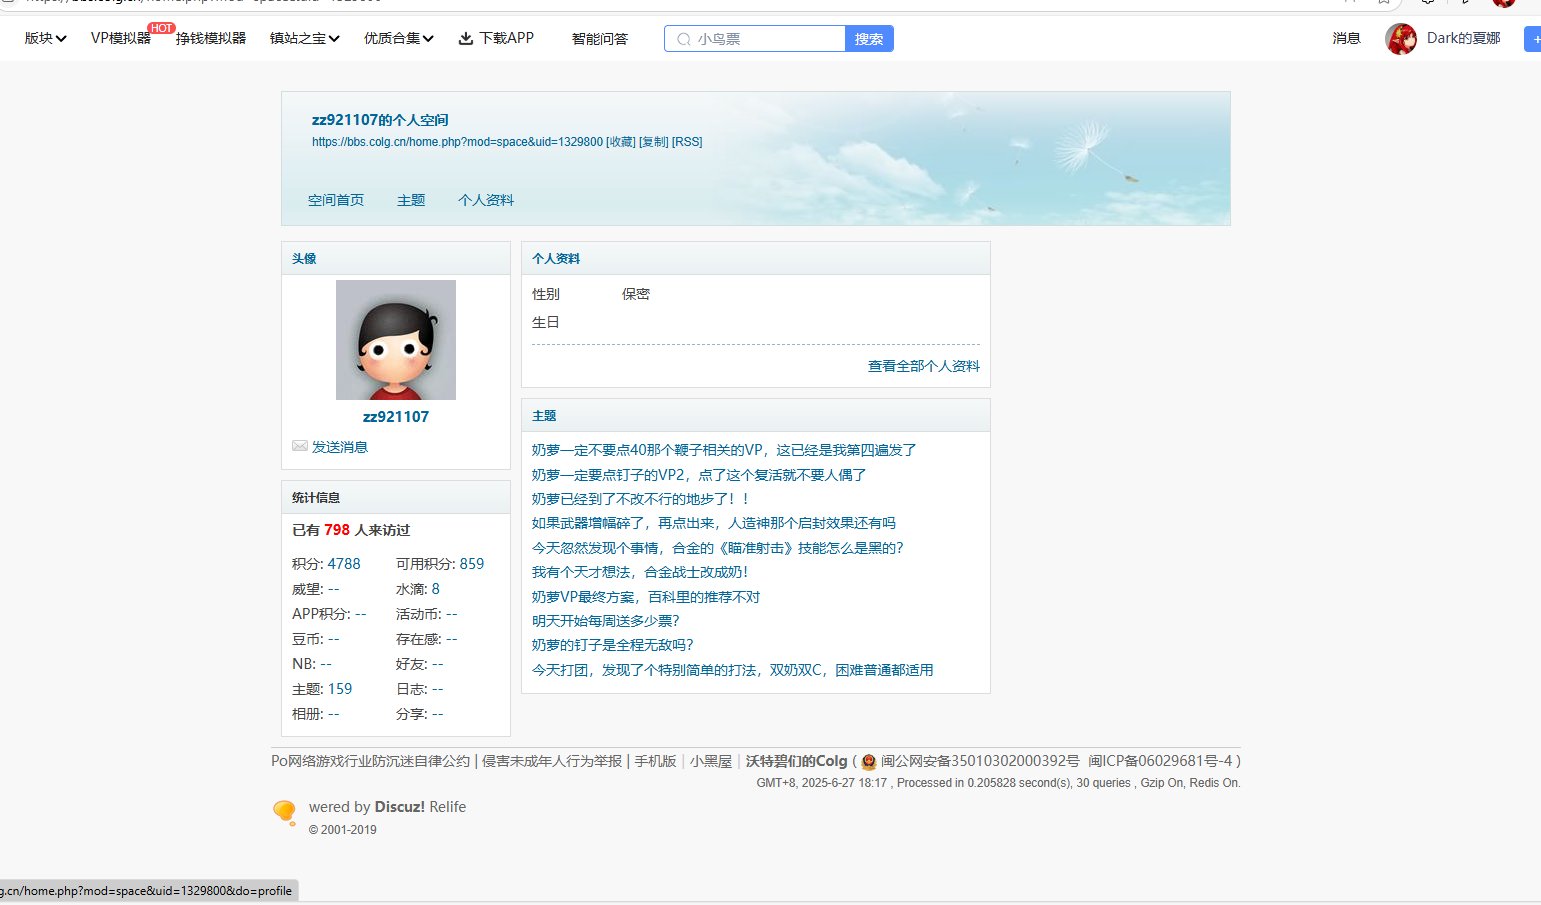The width and height of the screenshot is (1541, 905).
Task: Expand the 镇站之宝 dropdown menu
Action: (304, 39)
